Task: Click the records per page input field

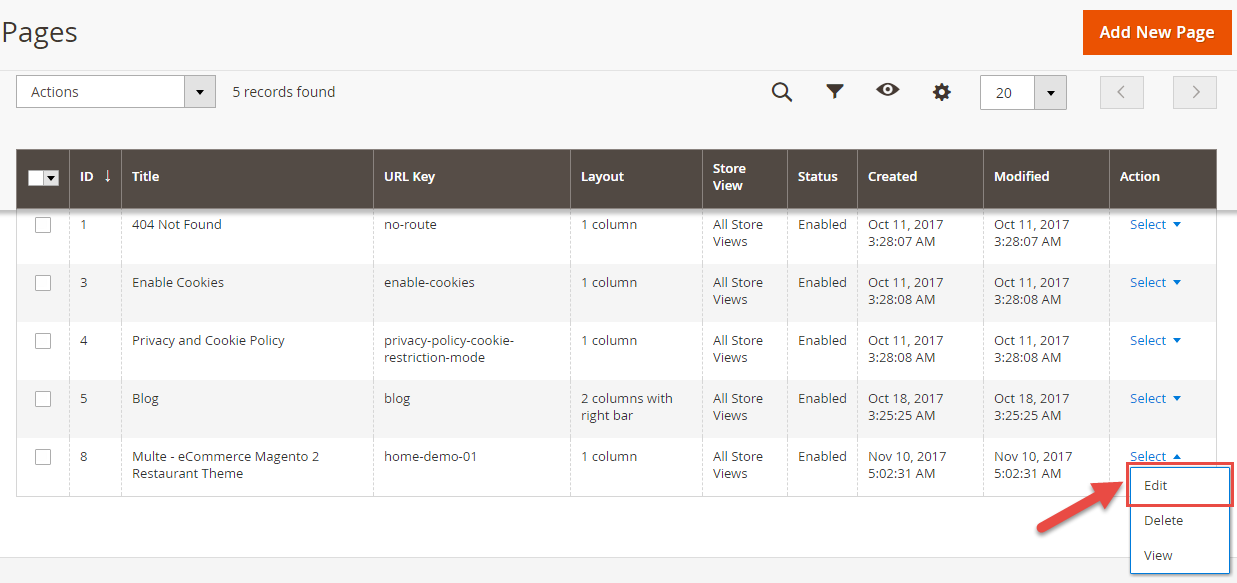Action: (1006, 93)
